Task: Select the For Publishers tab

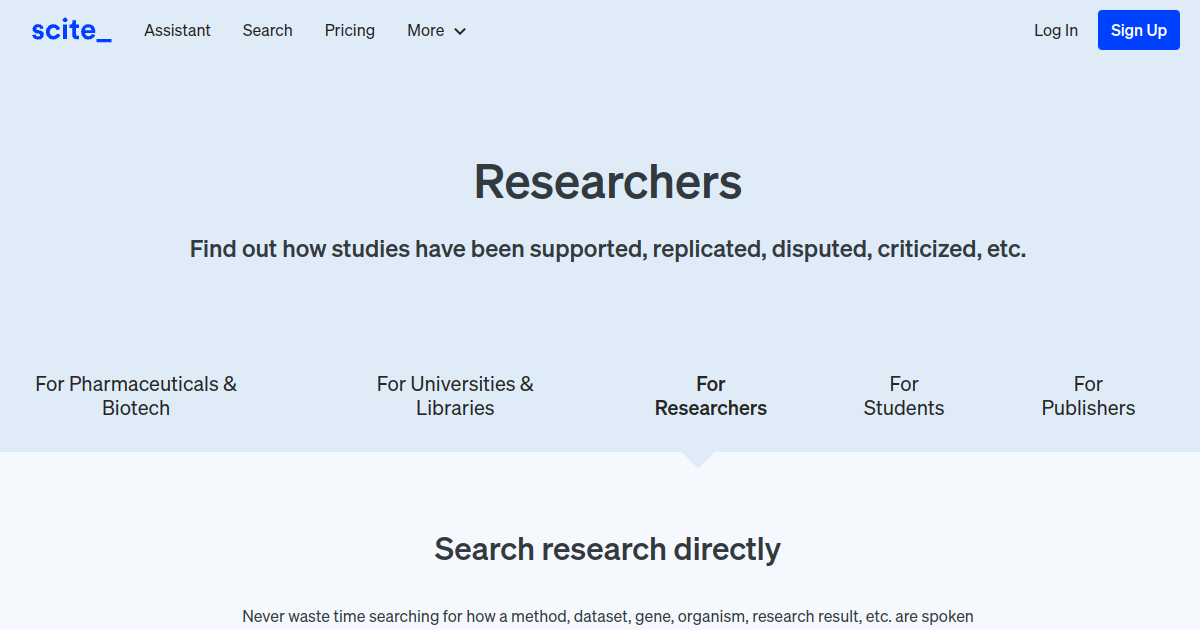Action: pyautogui.click(x=1088, y=396)
